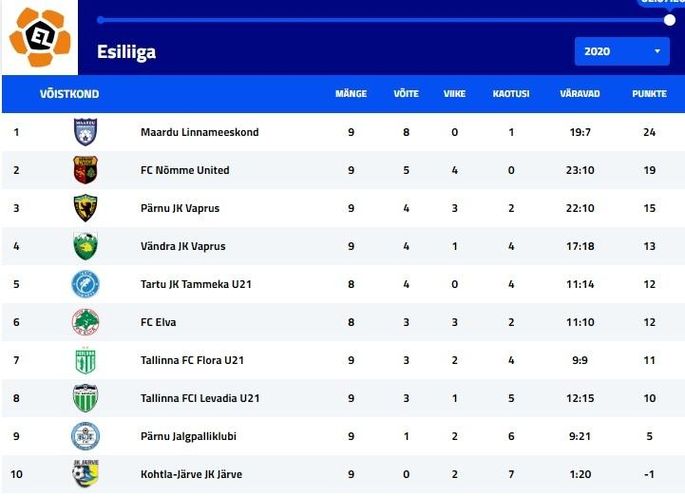Open the Maardu Linnameeskond team link

[x=200, y=132]
